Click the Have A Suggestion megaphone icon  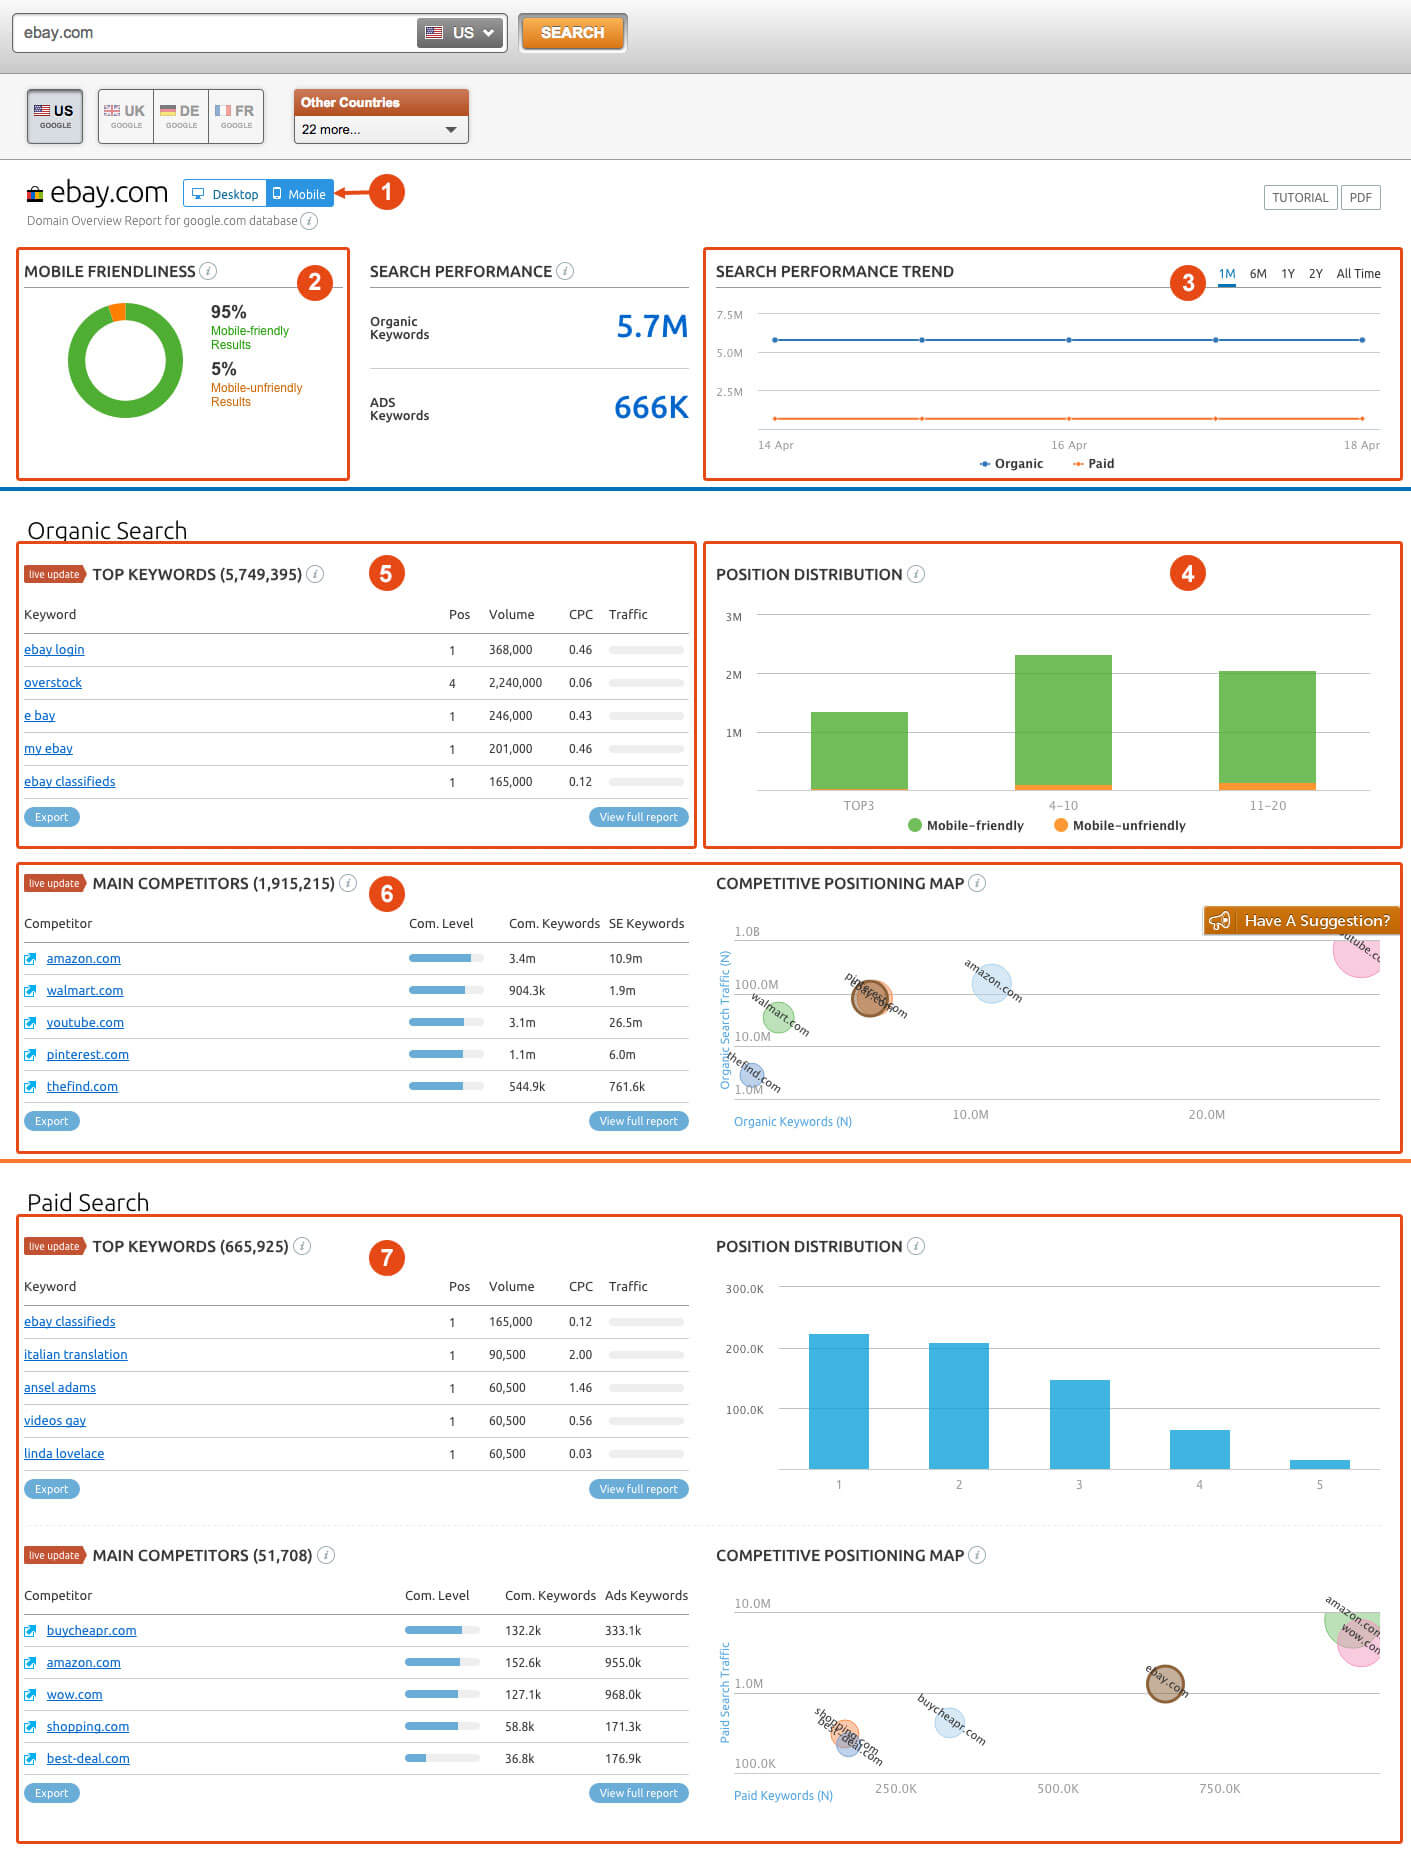[x=1219, y=921]
